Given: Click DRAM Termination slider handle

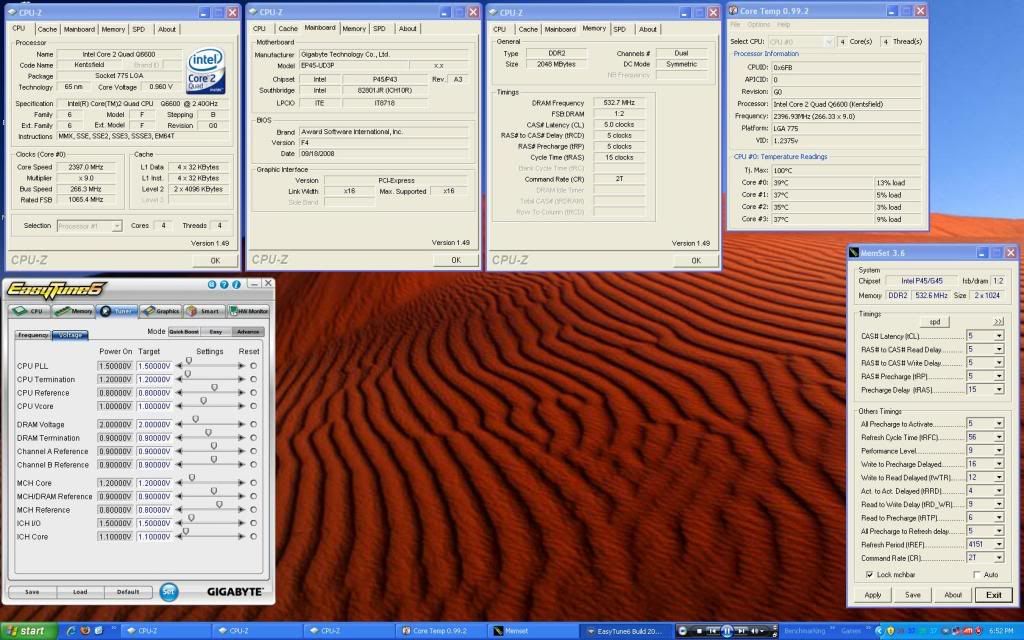Looking at the screenshot, I should (208, 433).
